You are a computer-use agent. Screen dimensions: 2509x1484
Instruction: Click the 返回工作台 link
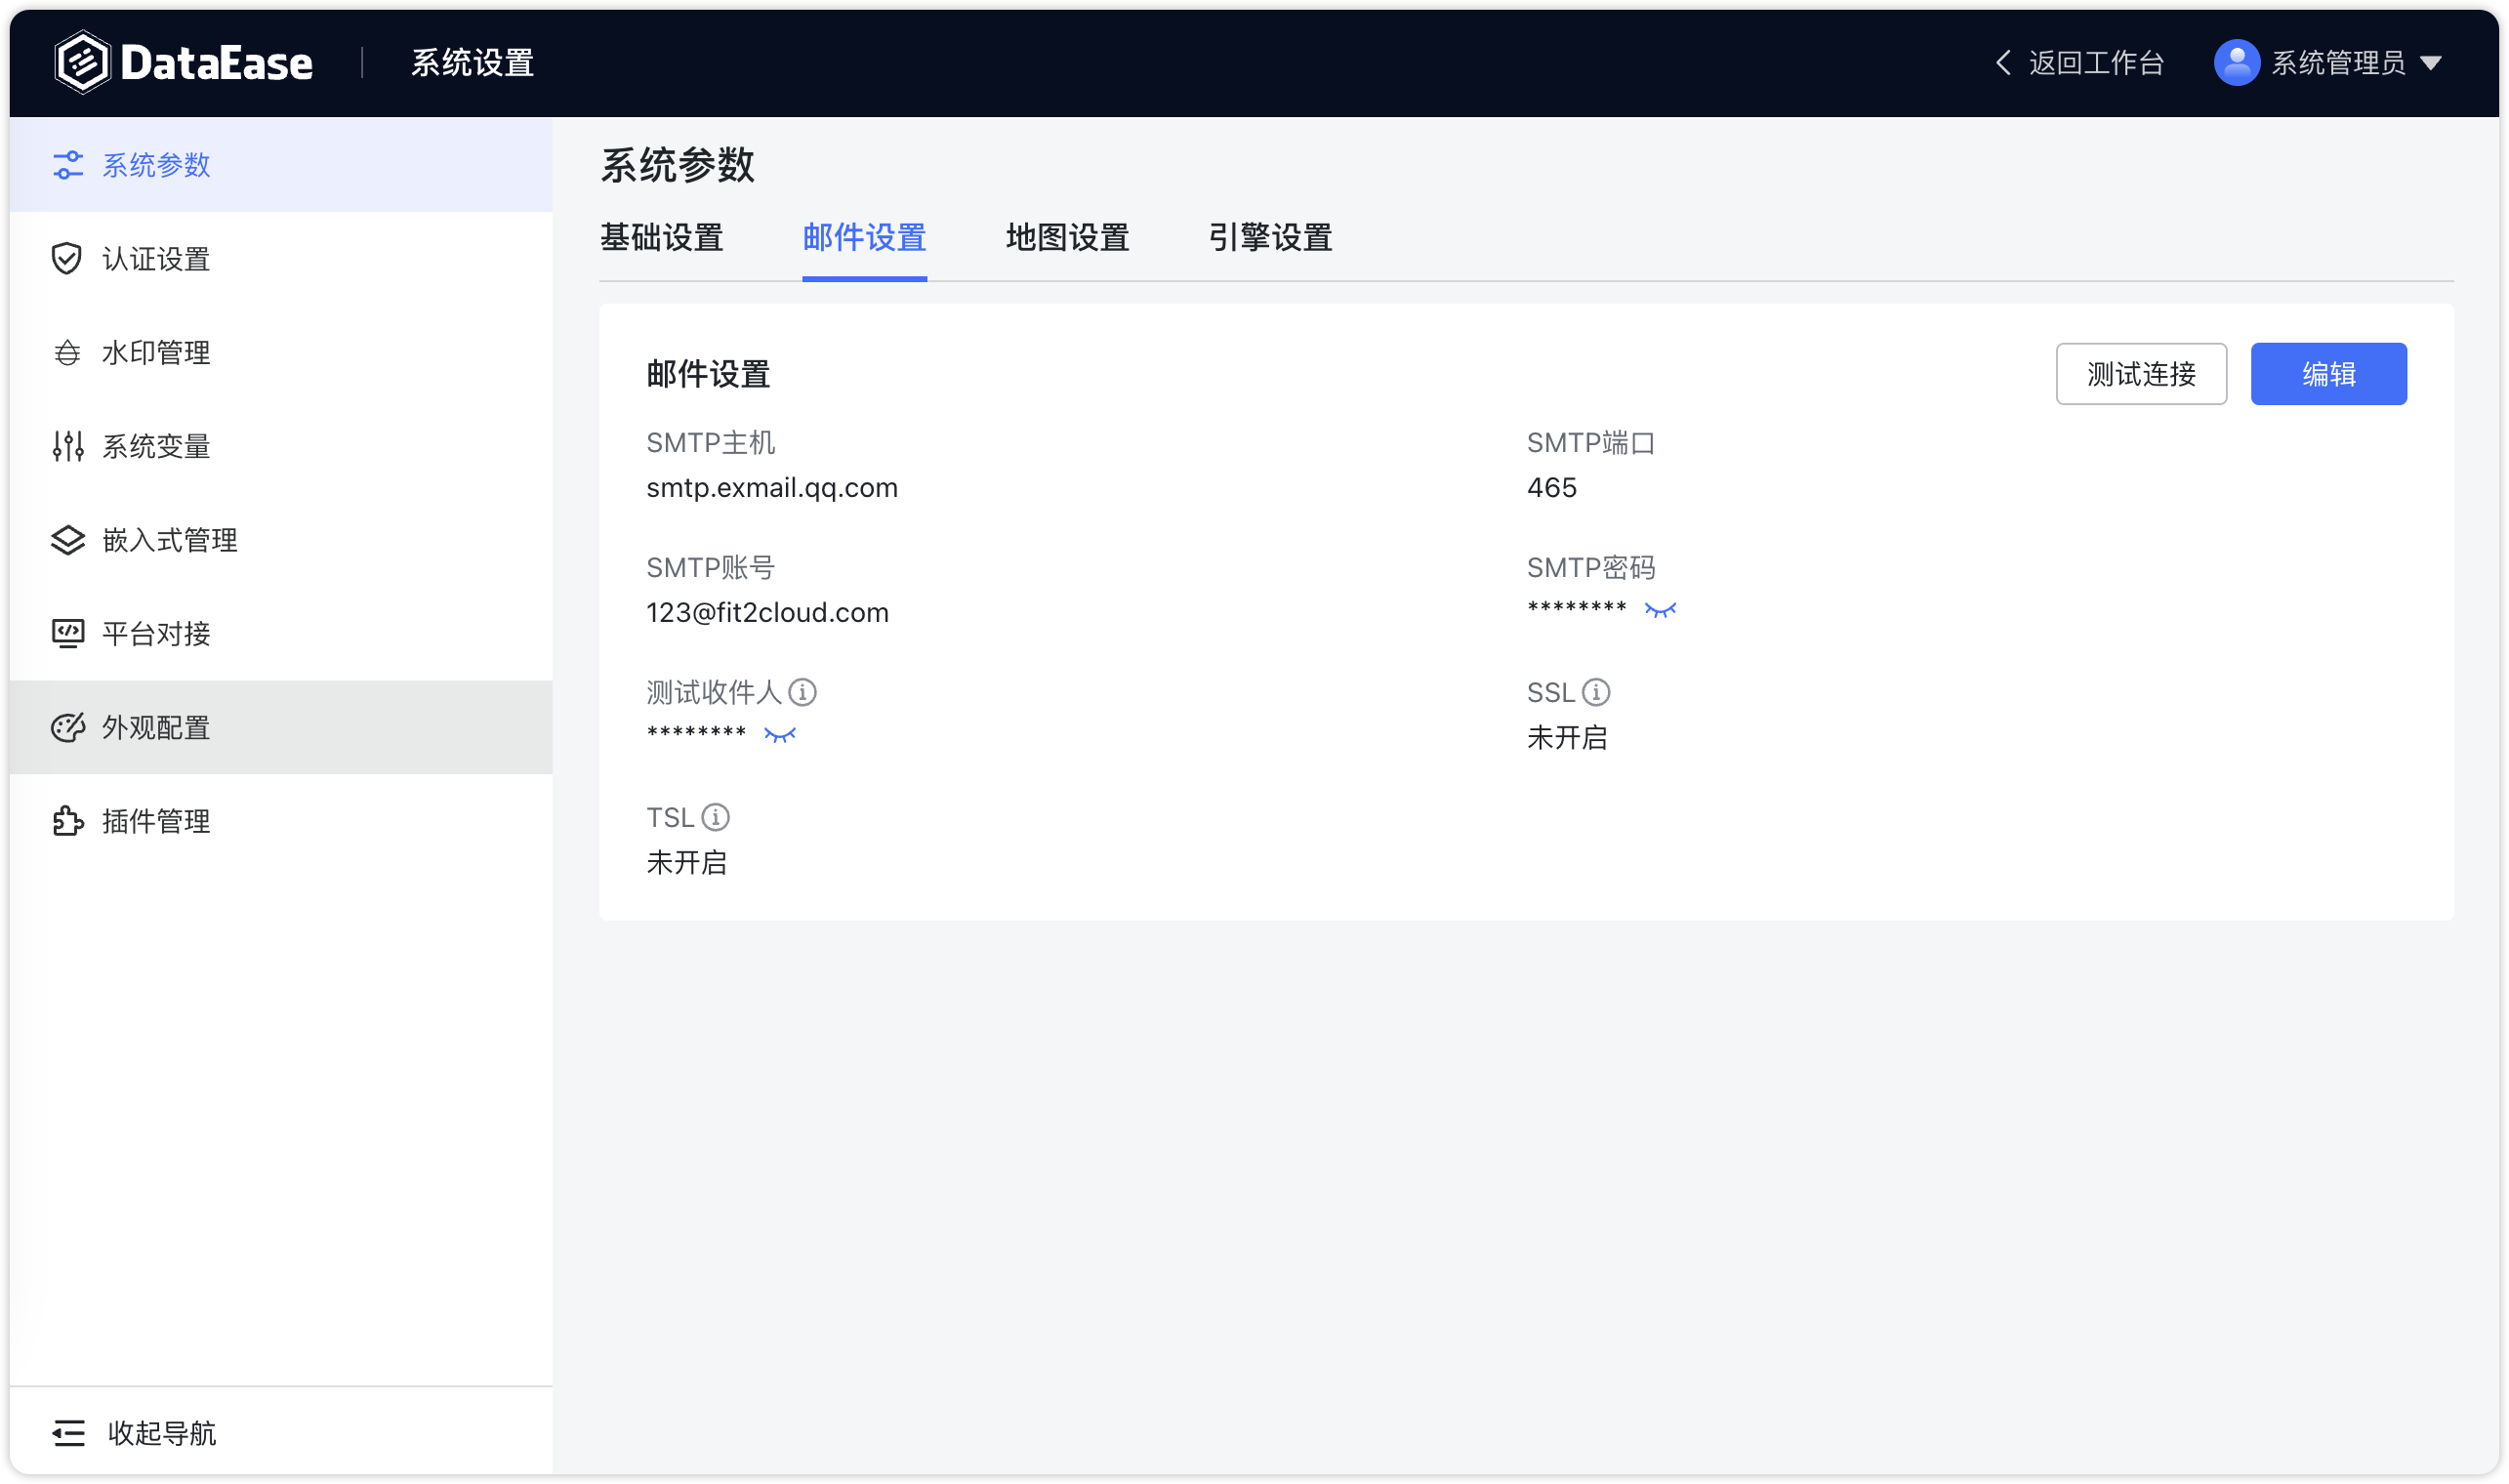pos(2096,63)
